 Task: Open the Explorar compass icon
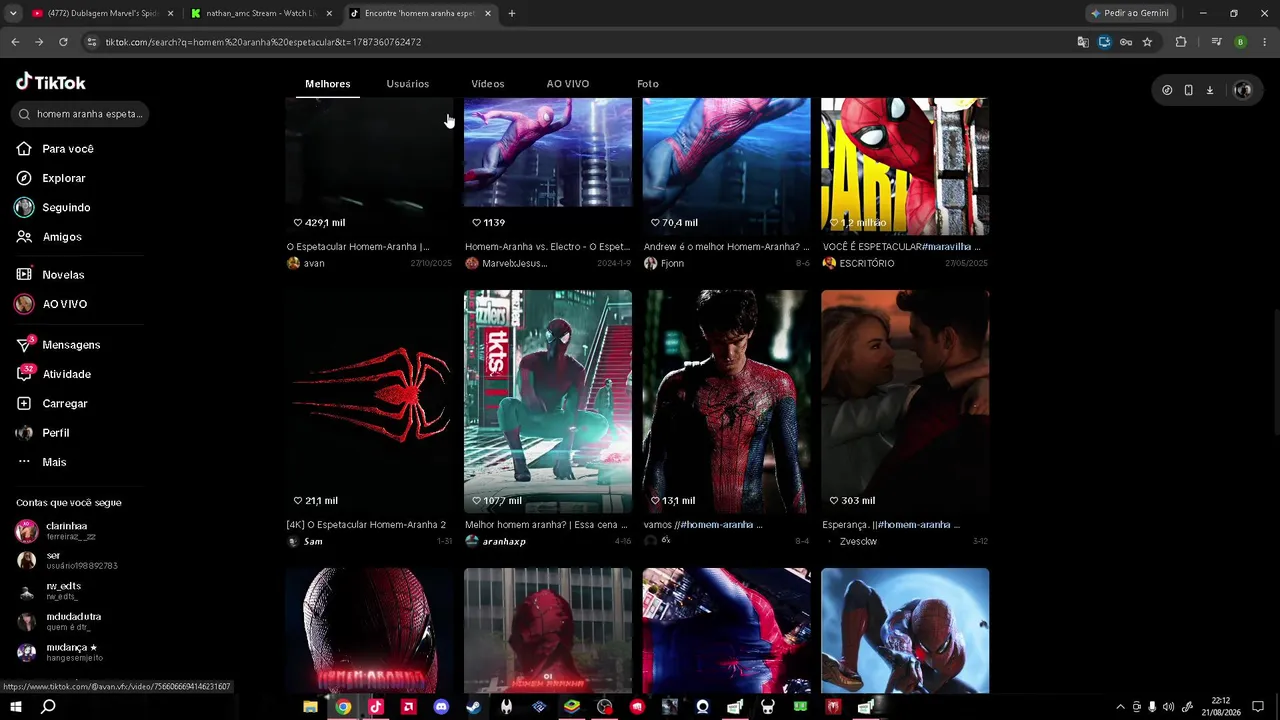pyautogui.click(x=24, y=178)
